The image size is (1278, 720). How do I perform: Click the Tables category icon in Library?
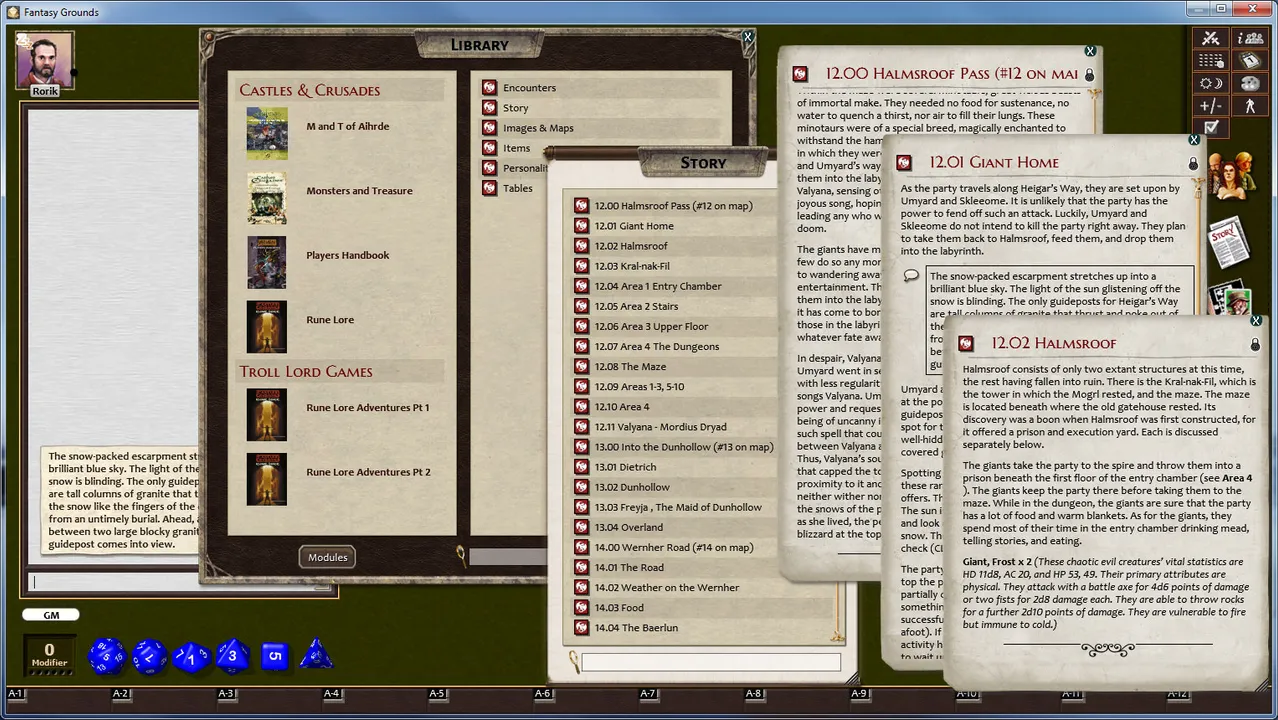pos(489,188)
